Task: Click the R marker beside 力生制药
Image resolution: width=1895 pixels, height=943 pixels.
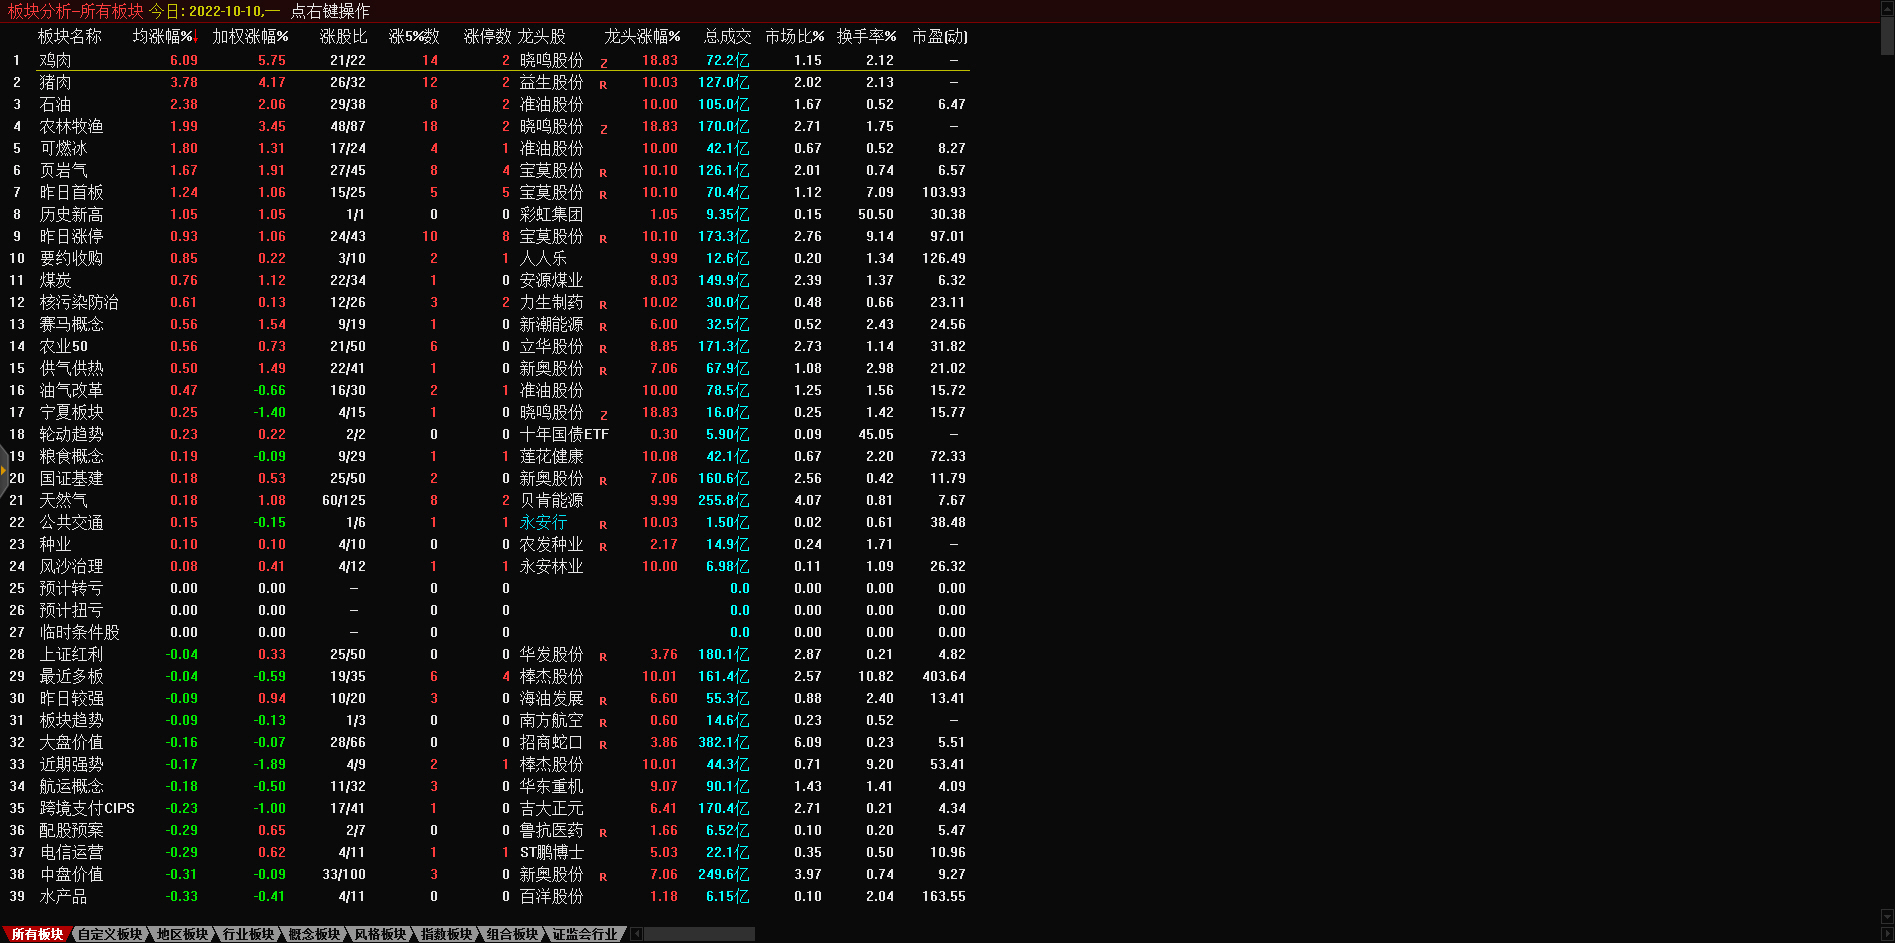Action: point(603,305)
